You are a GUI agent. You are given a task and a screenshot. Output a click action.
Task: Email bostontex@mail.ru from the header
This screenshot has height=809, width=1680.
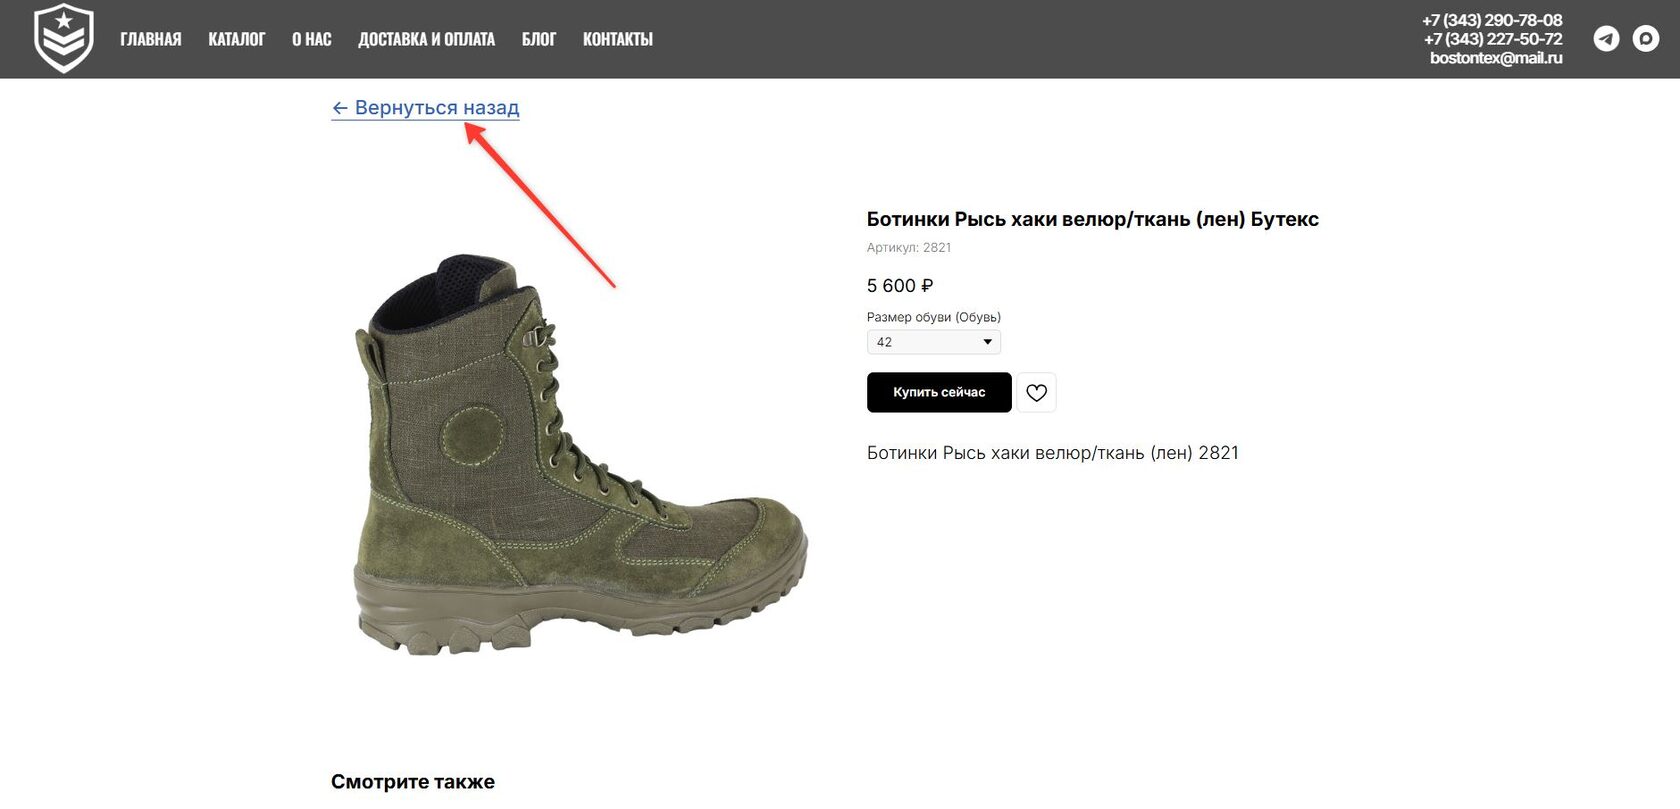pos(1495,58)
